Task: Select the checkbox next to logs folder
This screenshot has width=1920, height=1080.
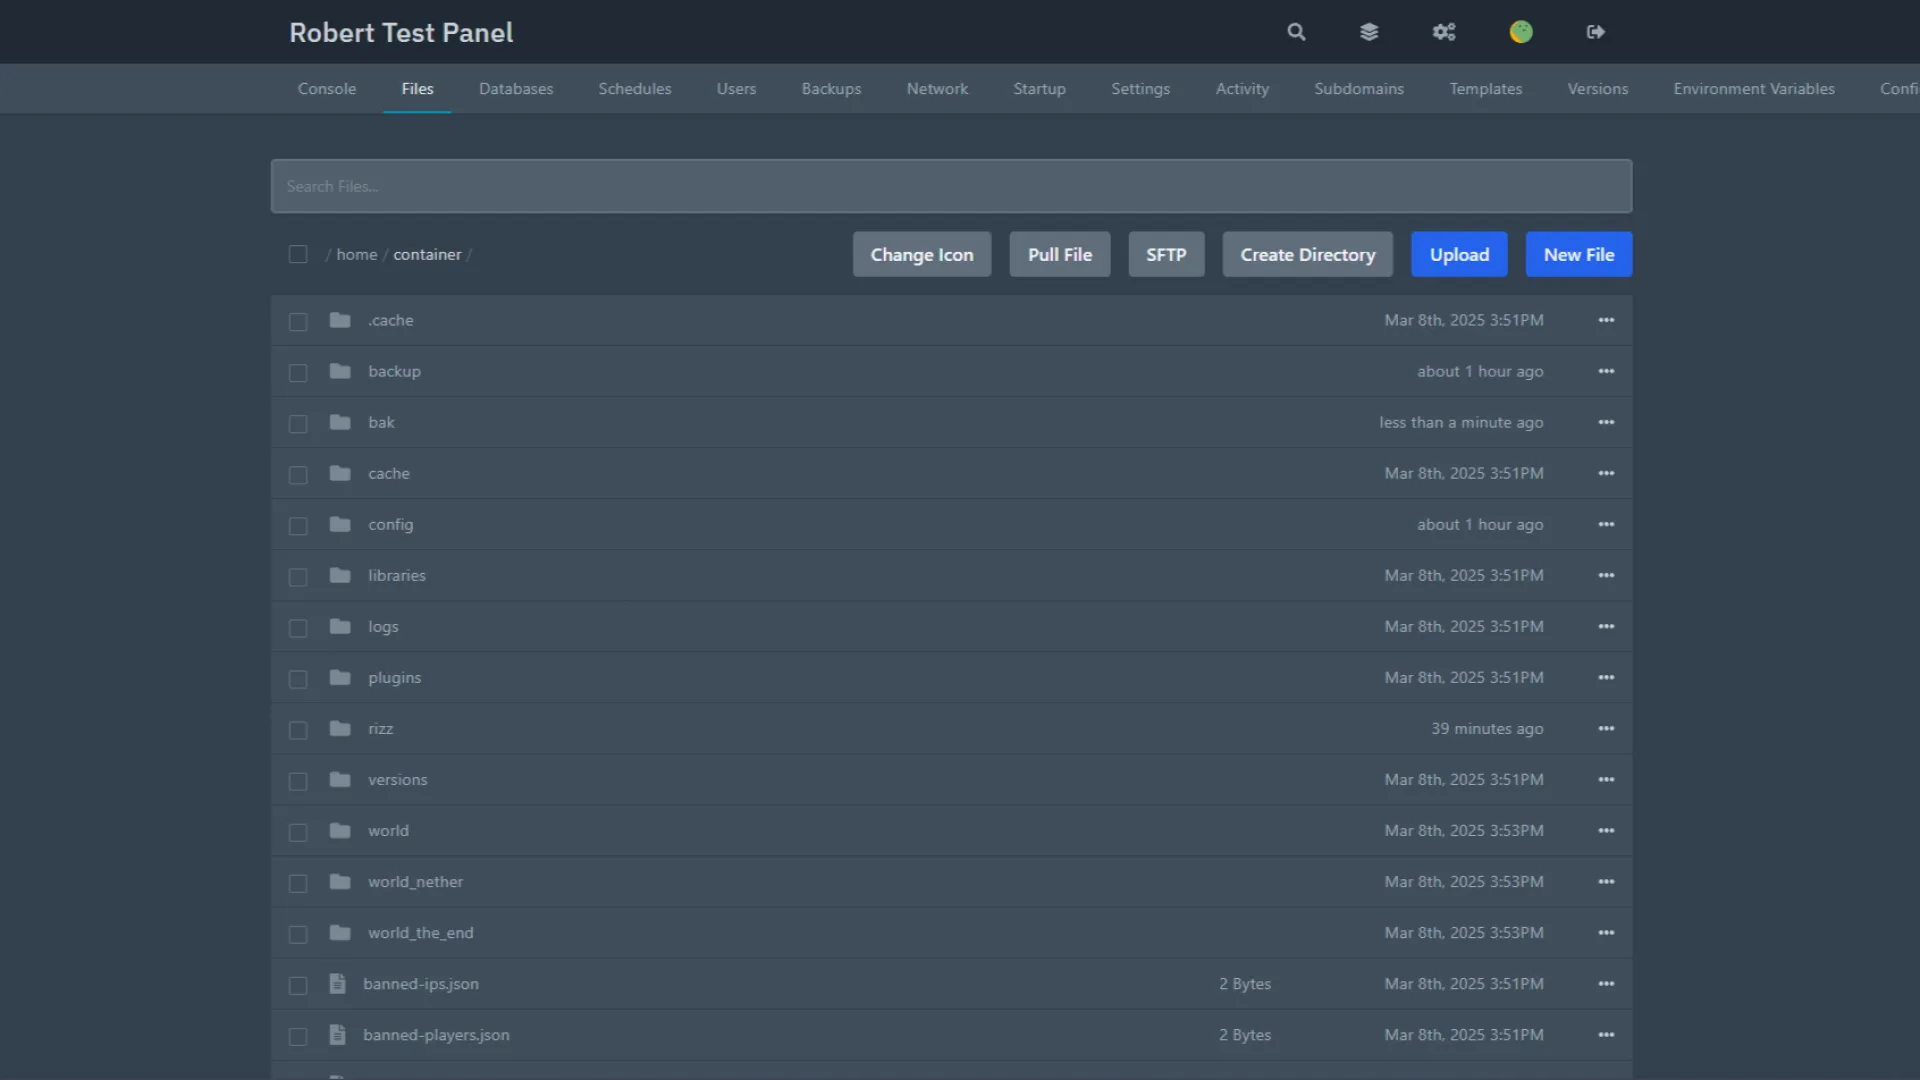Action: tap(298, 628)
